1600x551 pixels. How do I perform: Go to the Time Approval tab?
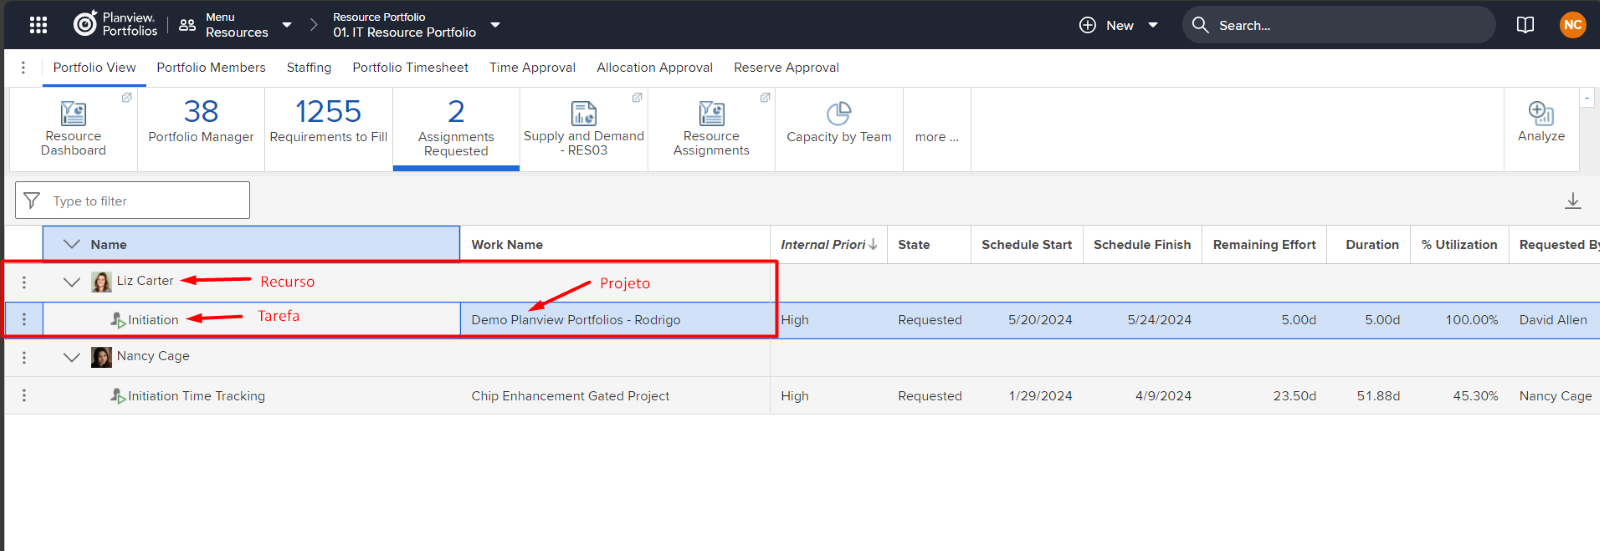(x=532, y=68)
